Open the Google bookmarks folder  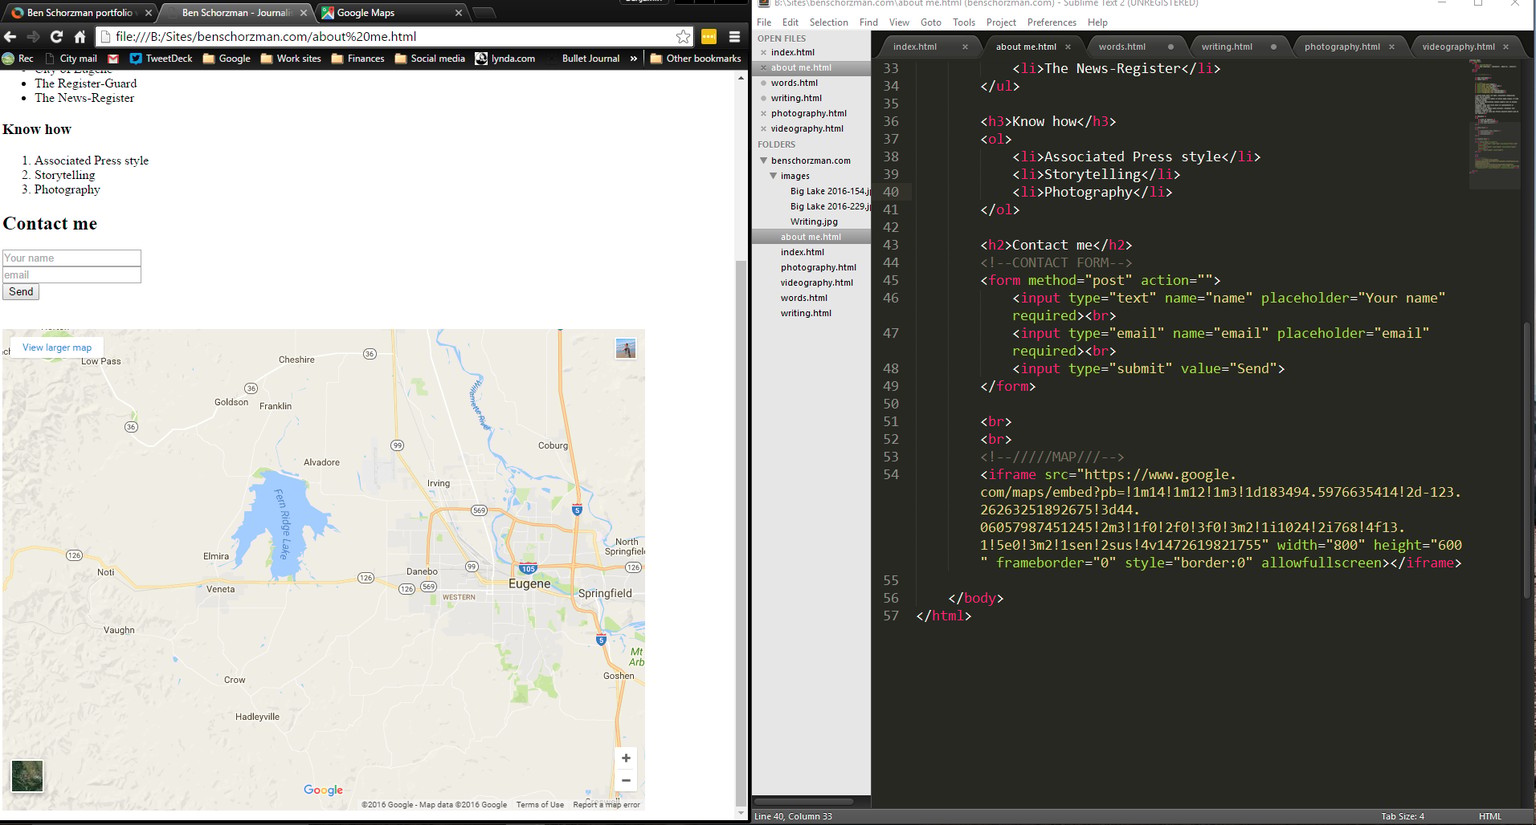pyautogui.click(x=226, y=58)
